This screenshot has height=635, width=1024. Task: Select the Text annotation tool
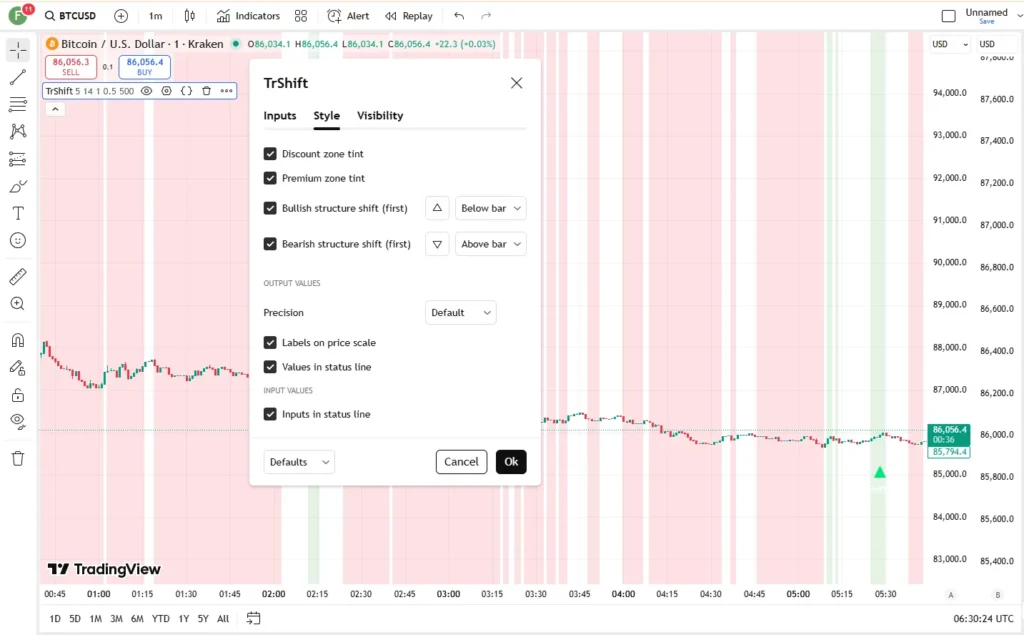pyautogui.click(x=18, y=214)
